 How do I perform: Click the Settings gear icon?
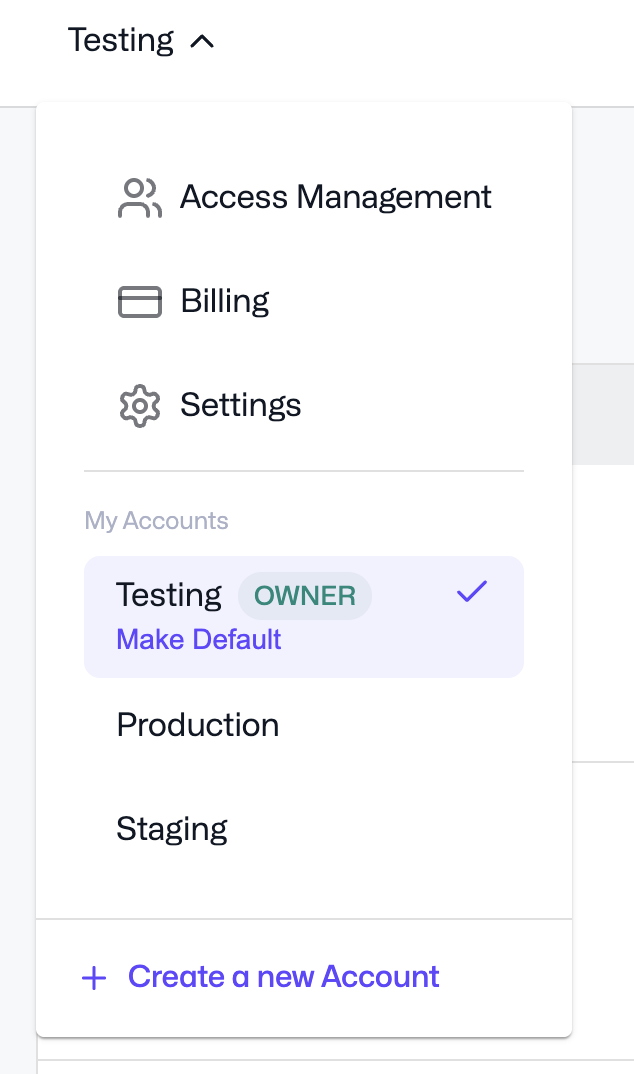pos(140,405)
